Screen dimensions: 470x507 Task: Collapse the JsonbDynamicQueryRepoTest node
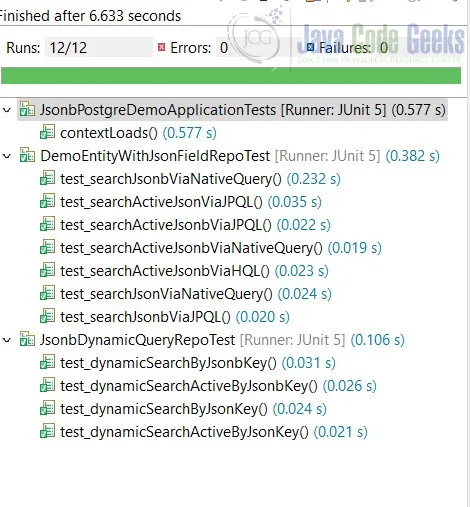tap(7, 340)
